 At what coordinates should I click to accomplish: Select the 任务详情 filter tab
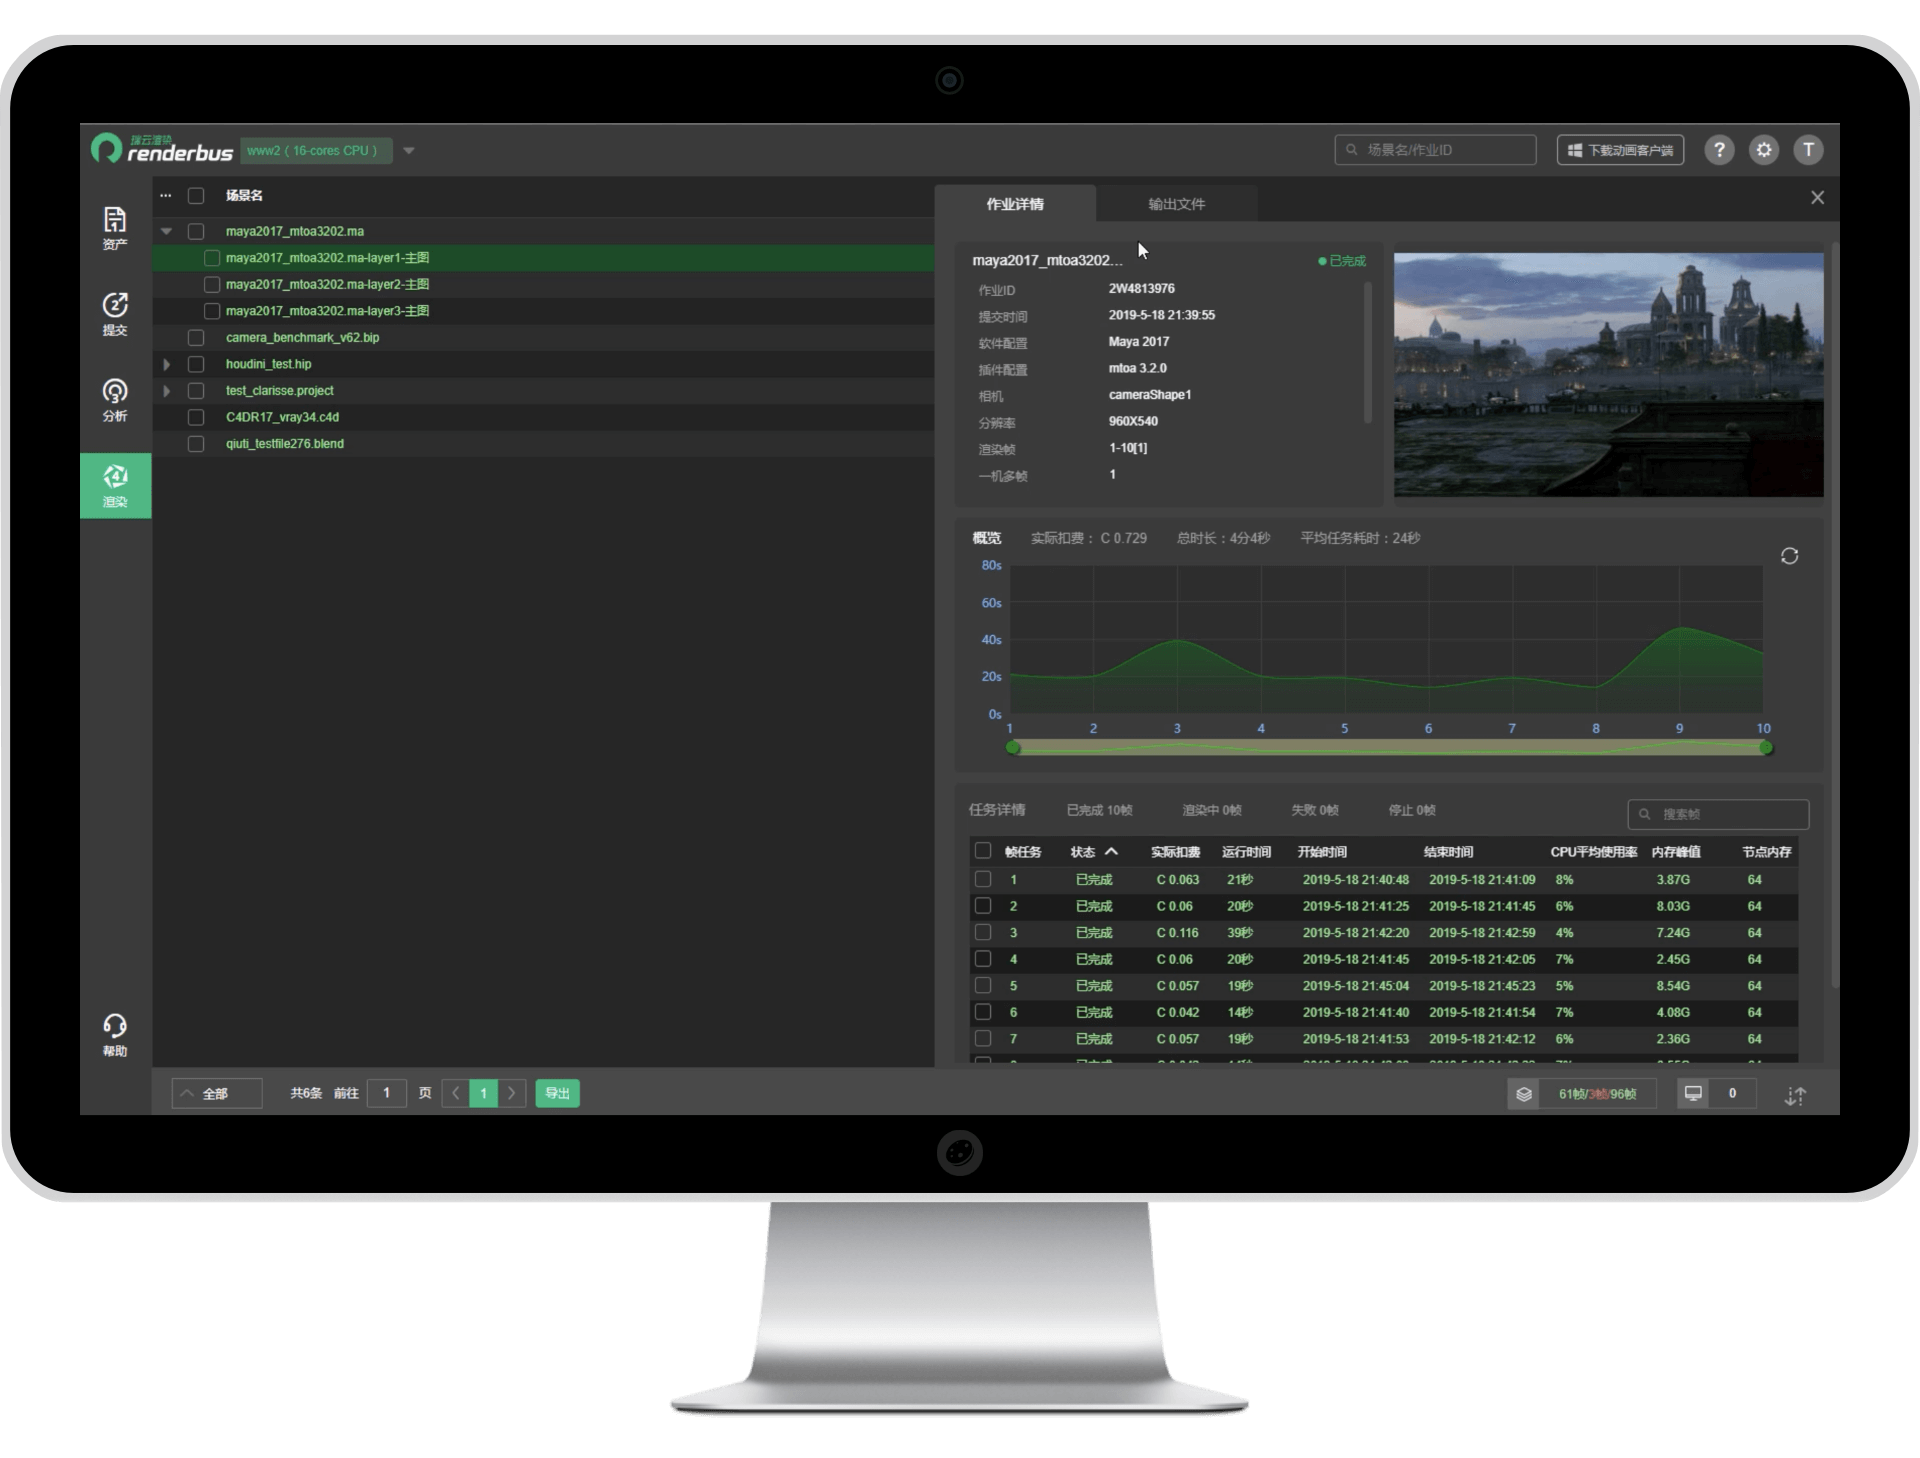click(997, 810)
